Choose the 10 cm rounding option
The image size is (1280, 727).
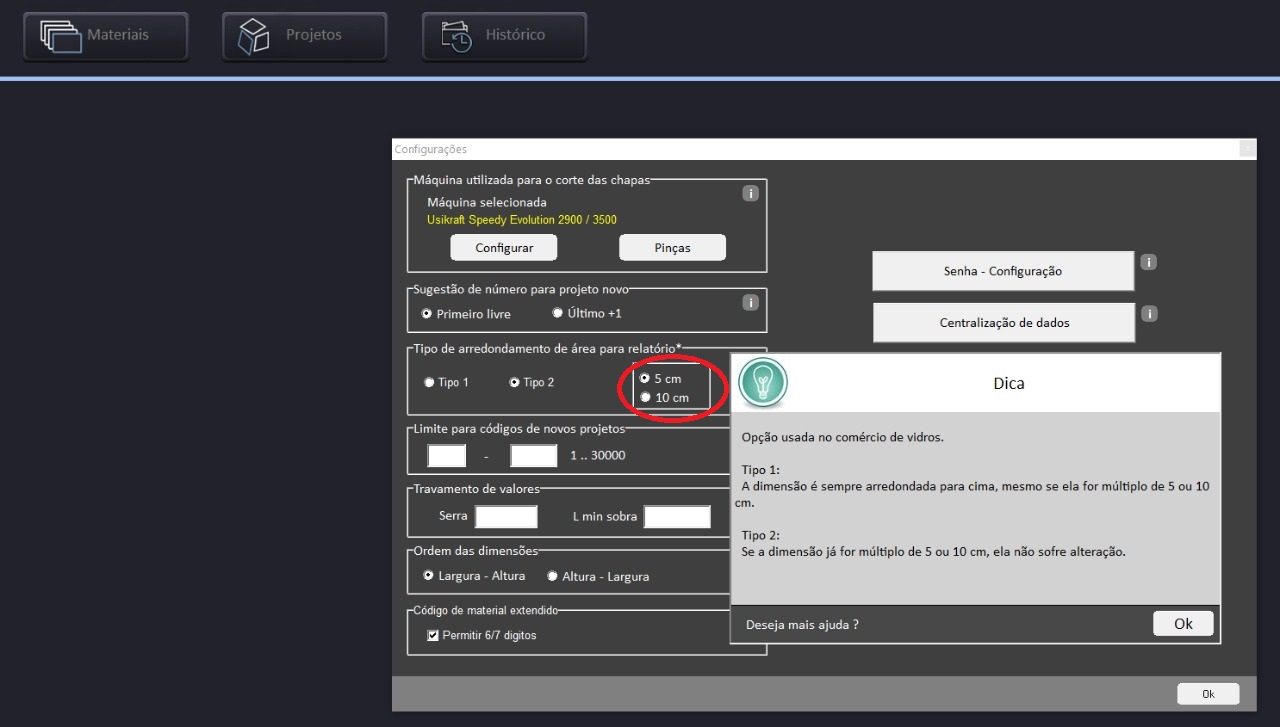click(646, 397)
